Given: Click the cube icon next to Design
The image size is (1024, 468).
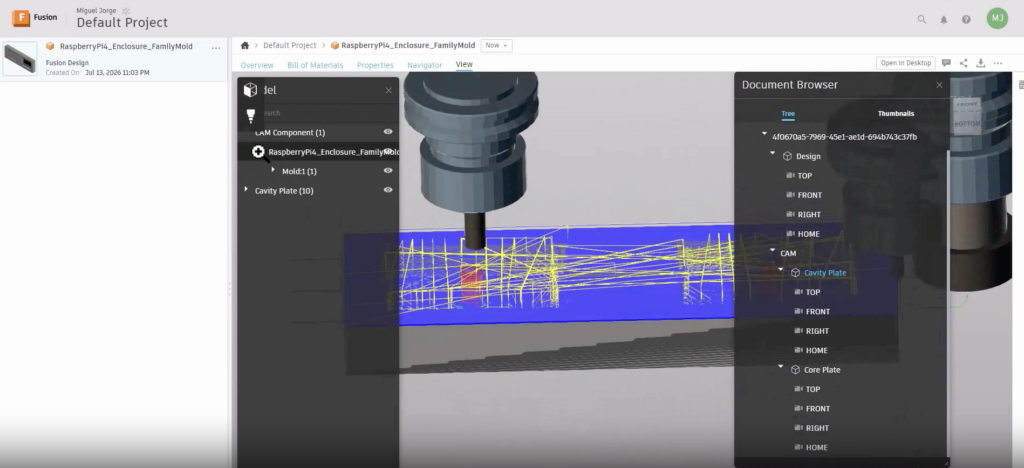Looking at the screenshot, I should click(x=788, y=157).
